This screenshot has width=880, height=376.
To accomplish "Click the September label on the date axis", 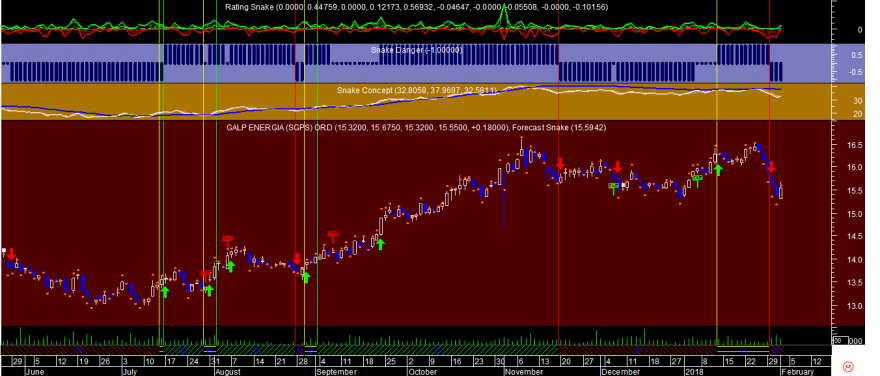I will [x=336, y=372].
